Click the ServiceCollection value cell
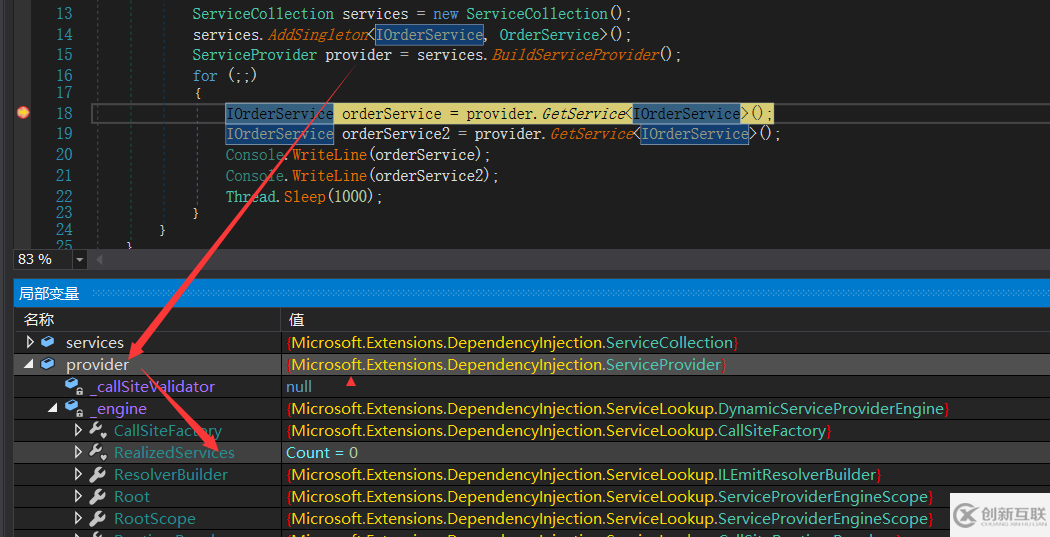This screenshot has width=1050, height=537. (512, 343)
